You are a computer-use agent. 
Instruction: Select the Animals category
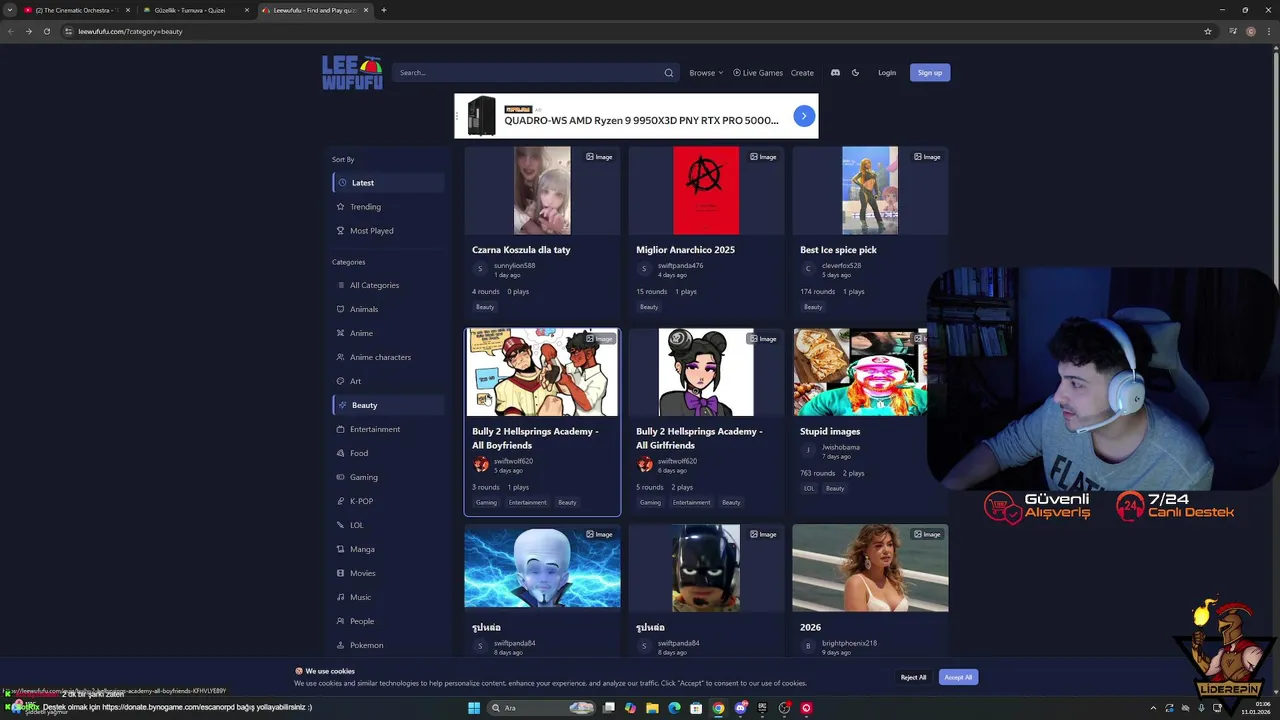tap(389, 309)
